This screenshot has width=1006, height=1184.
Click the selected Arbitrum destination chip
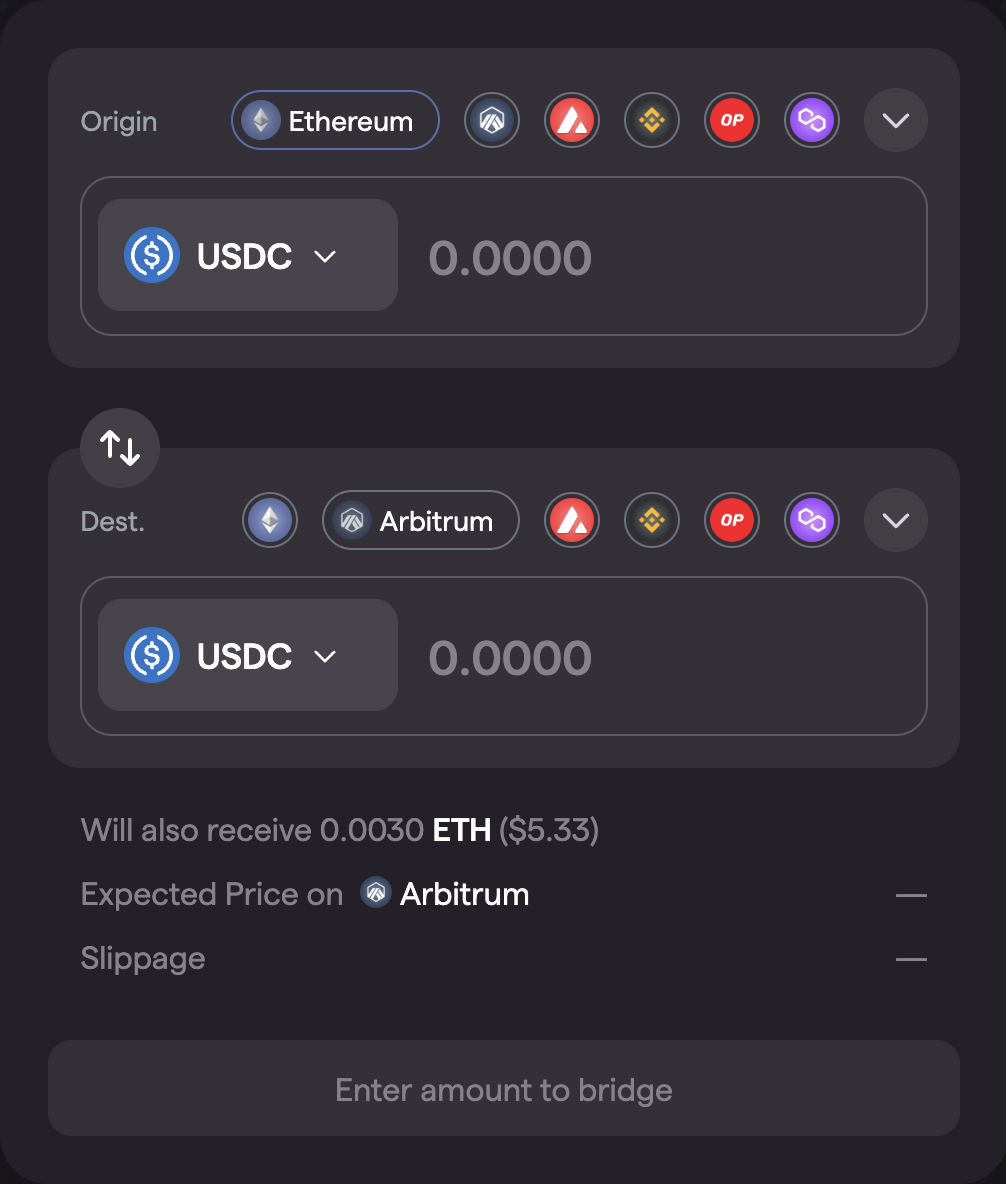coord(420,521)
